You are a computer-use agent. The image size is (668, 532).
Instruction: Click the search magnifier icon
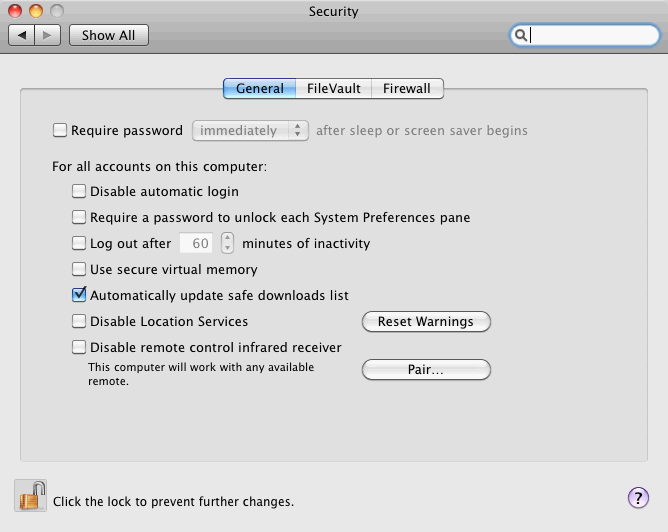click(521, 35)
